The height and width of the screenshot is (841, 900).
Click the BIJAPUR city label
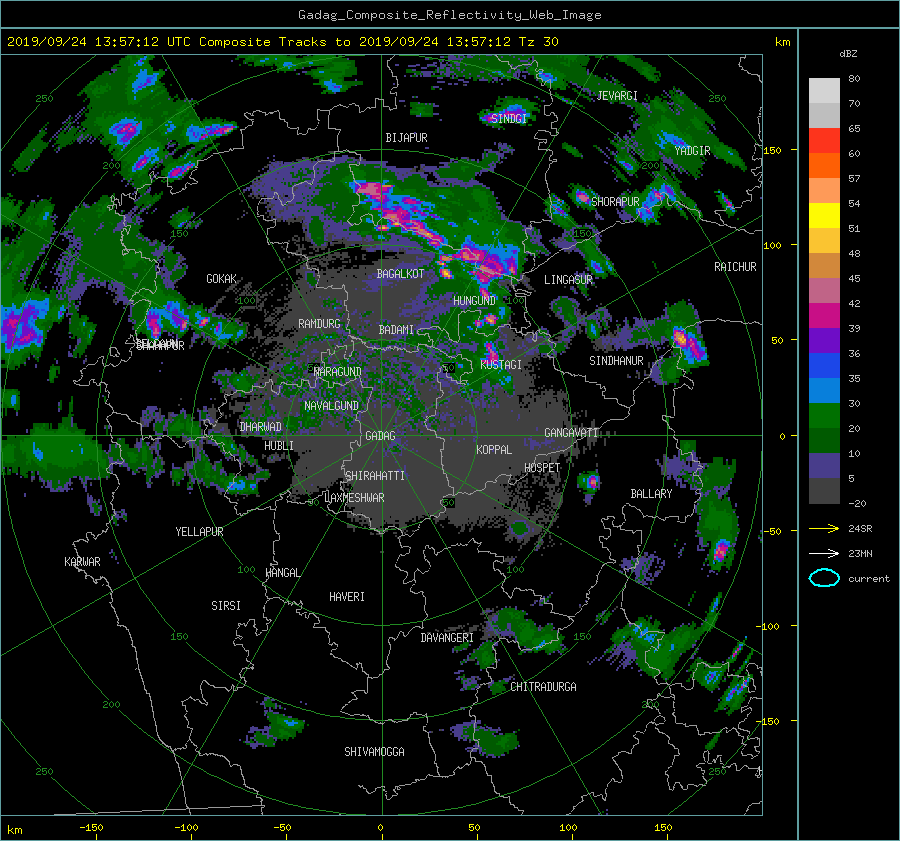406,138
